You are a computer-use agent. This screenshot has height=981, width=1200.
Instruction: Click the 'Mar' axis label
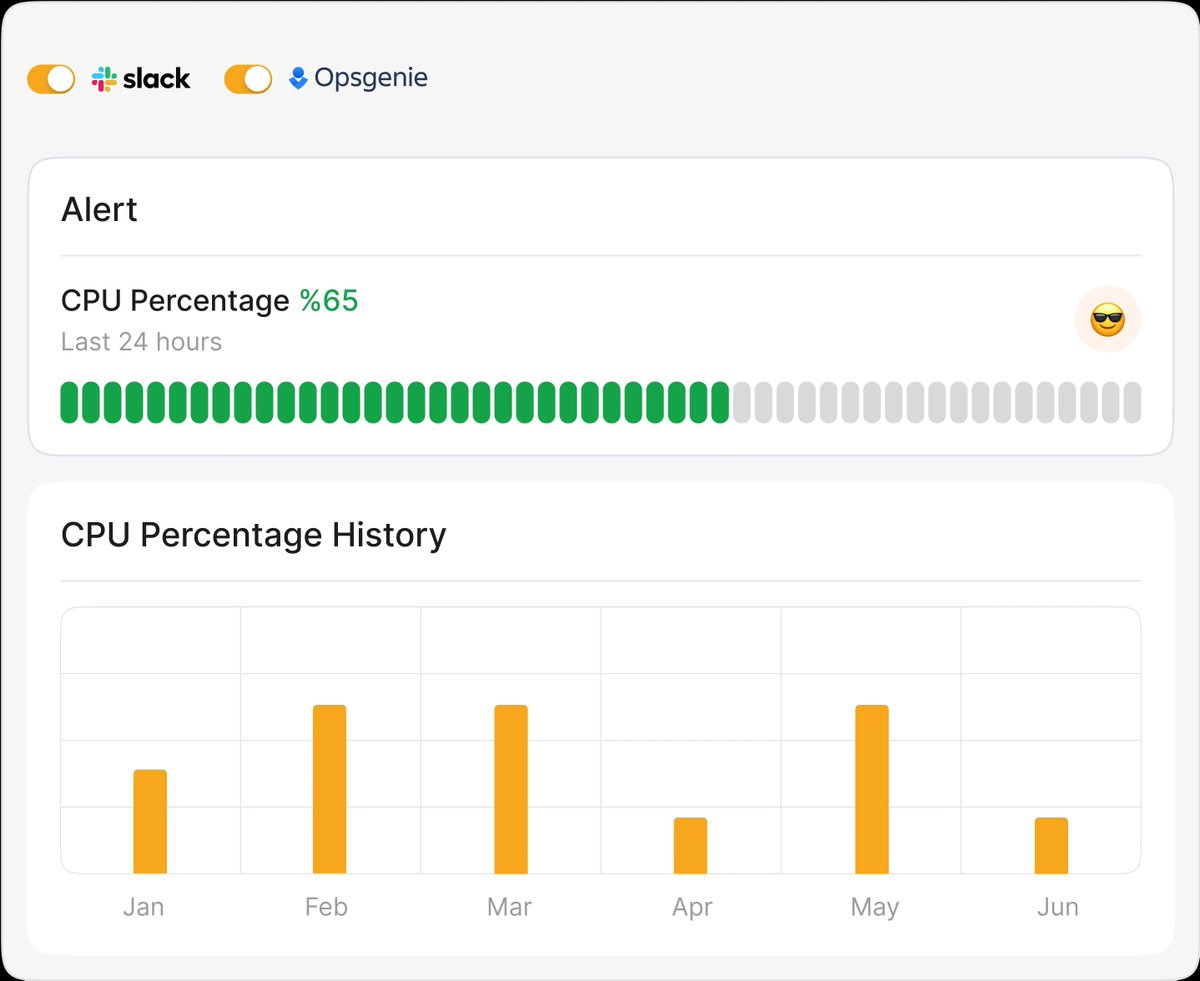coord(509,907)
